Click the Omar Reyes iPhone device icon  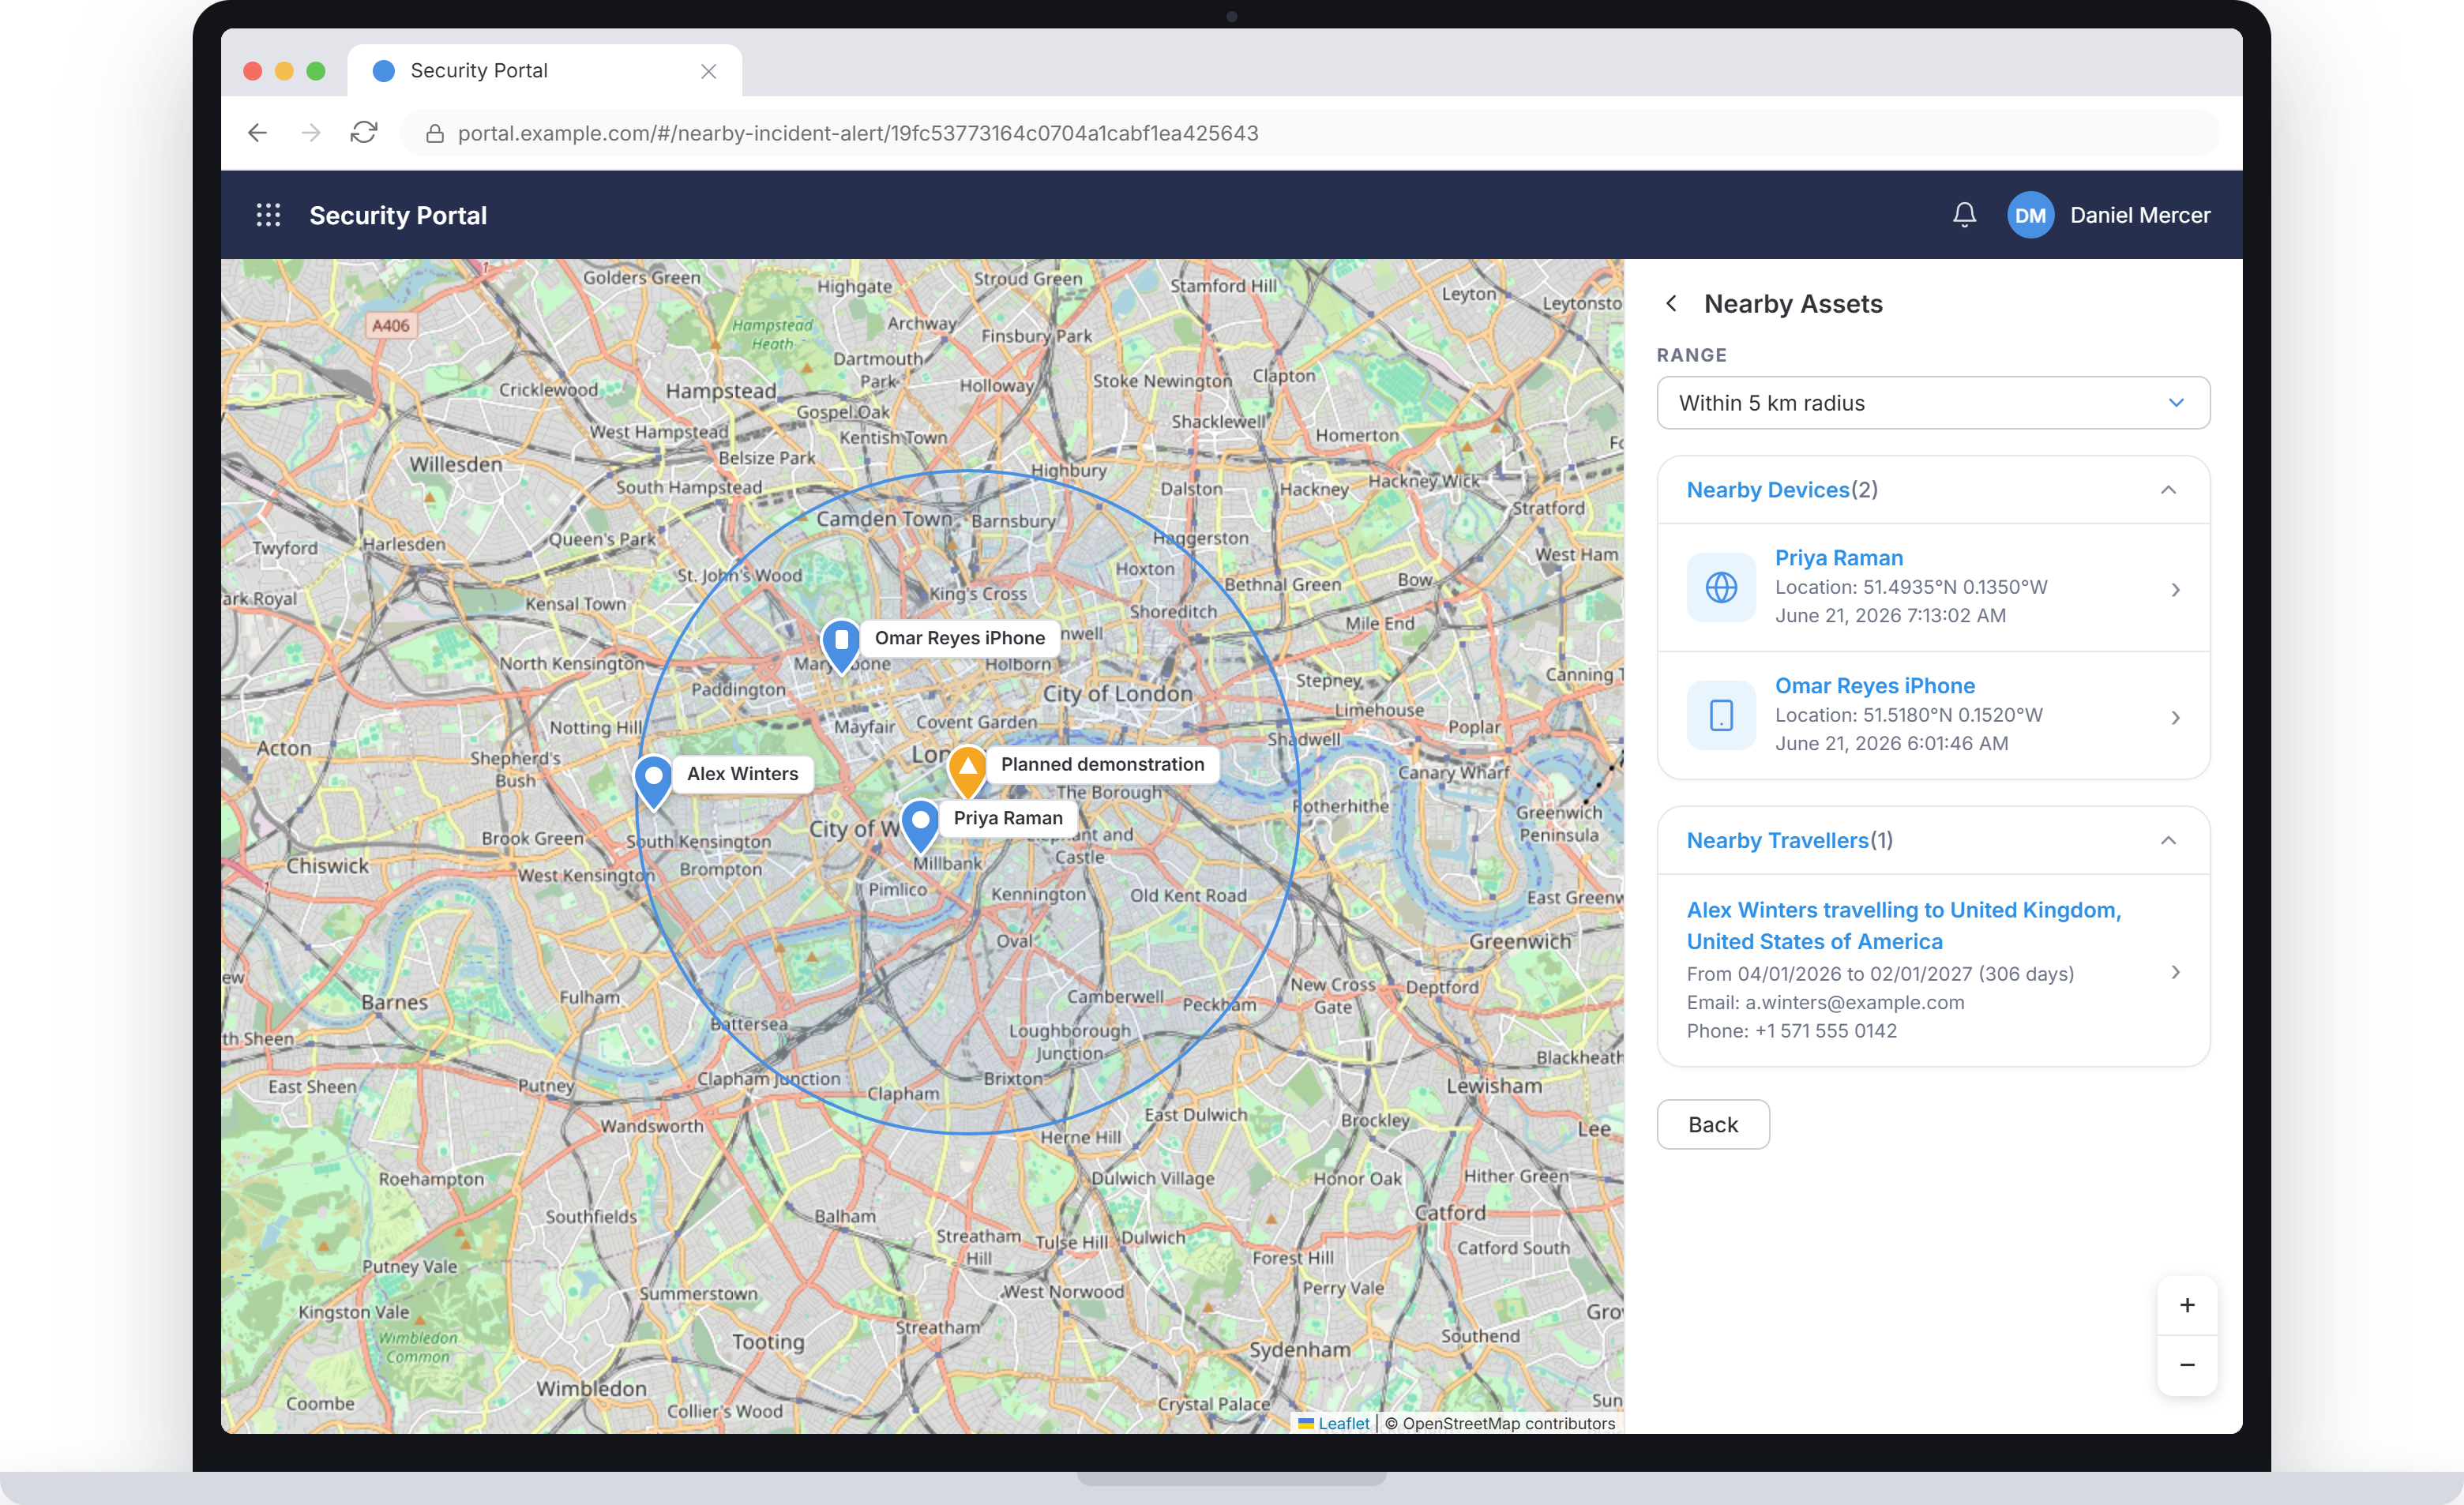1721,715
